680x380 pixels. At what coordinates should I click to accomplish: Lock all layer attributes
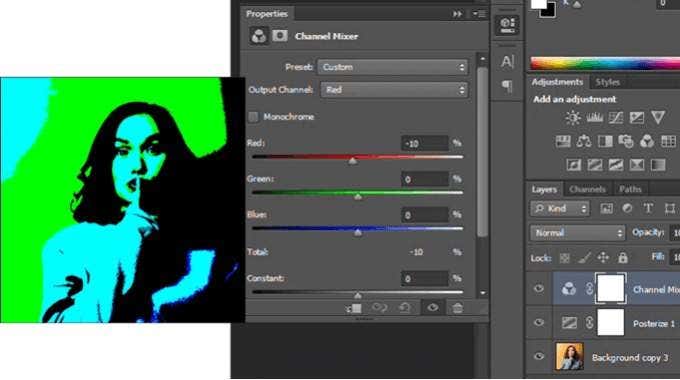pyautogui.click(x=623, y=258)
